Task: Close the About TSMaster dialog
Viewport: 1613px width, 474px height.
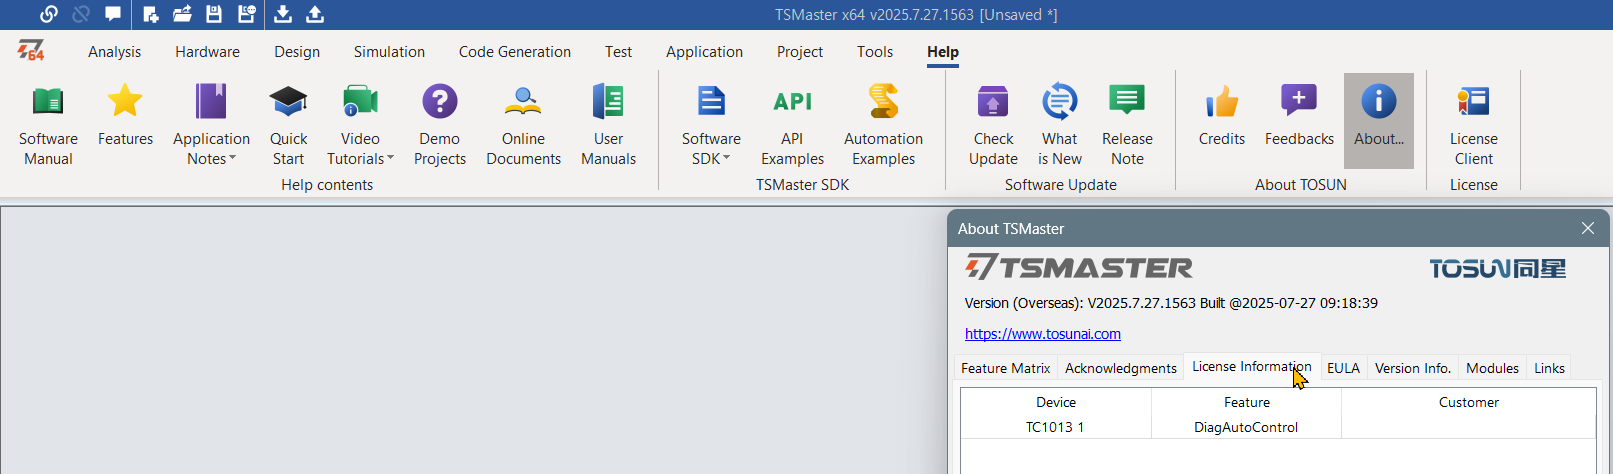Action: [1588, 229]
